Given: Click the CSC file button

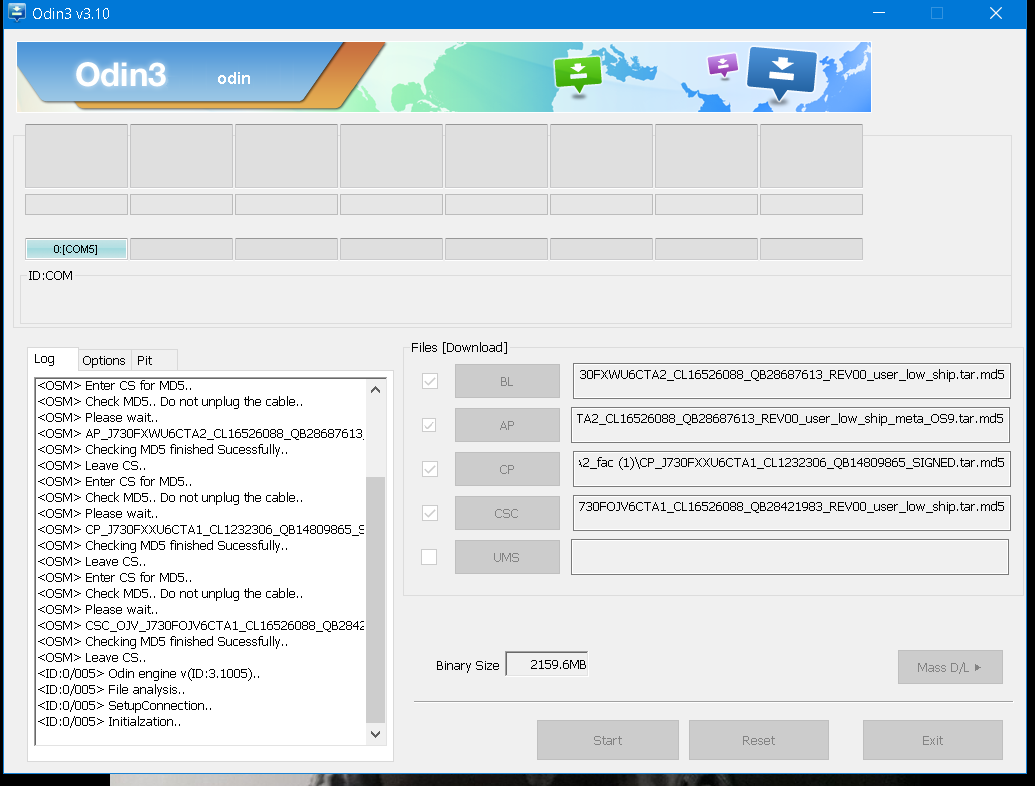Looking at the screenshot, I should 507,513.
